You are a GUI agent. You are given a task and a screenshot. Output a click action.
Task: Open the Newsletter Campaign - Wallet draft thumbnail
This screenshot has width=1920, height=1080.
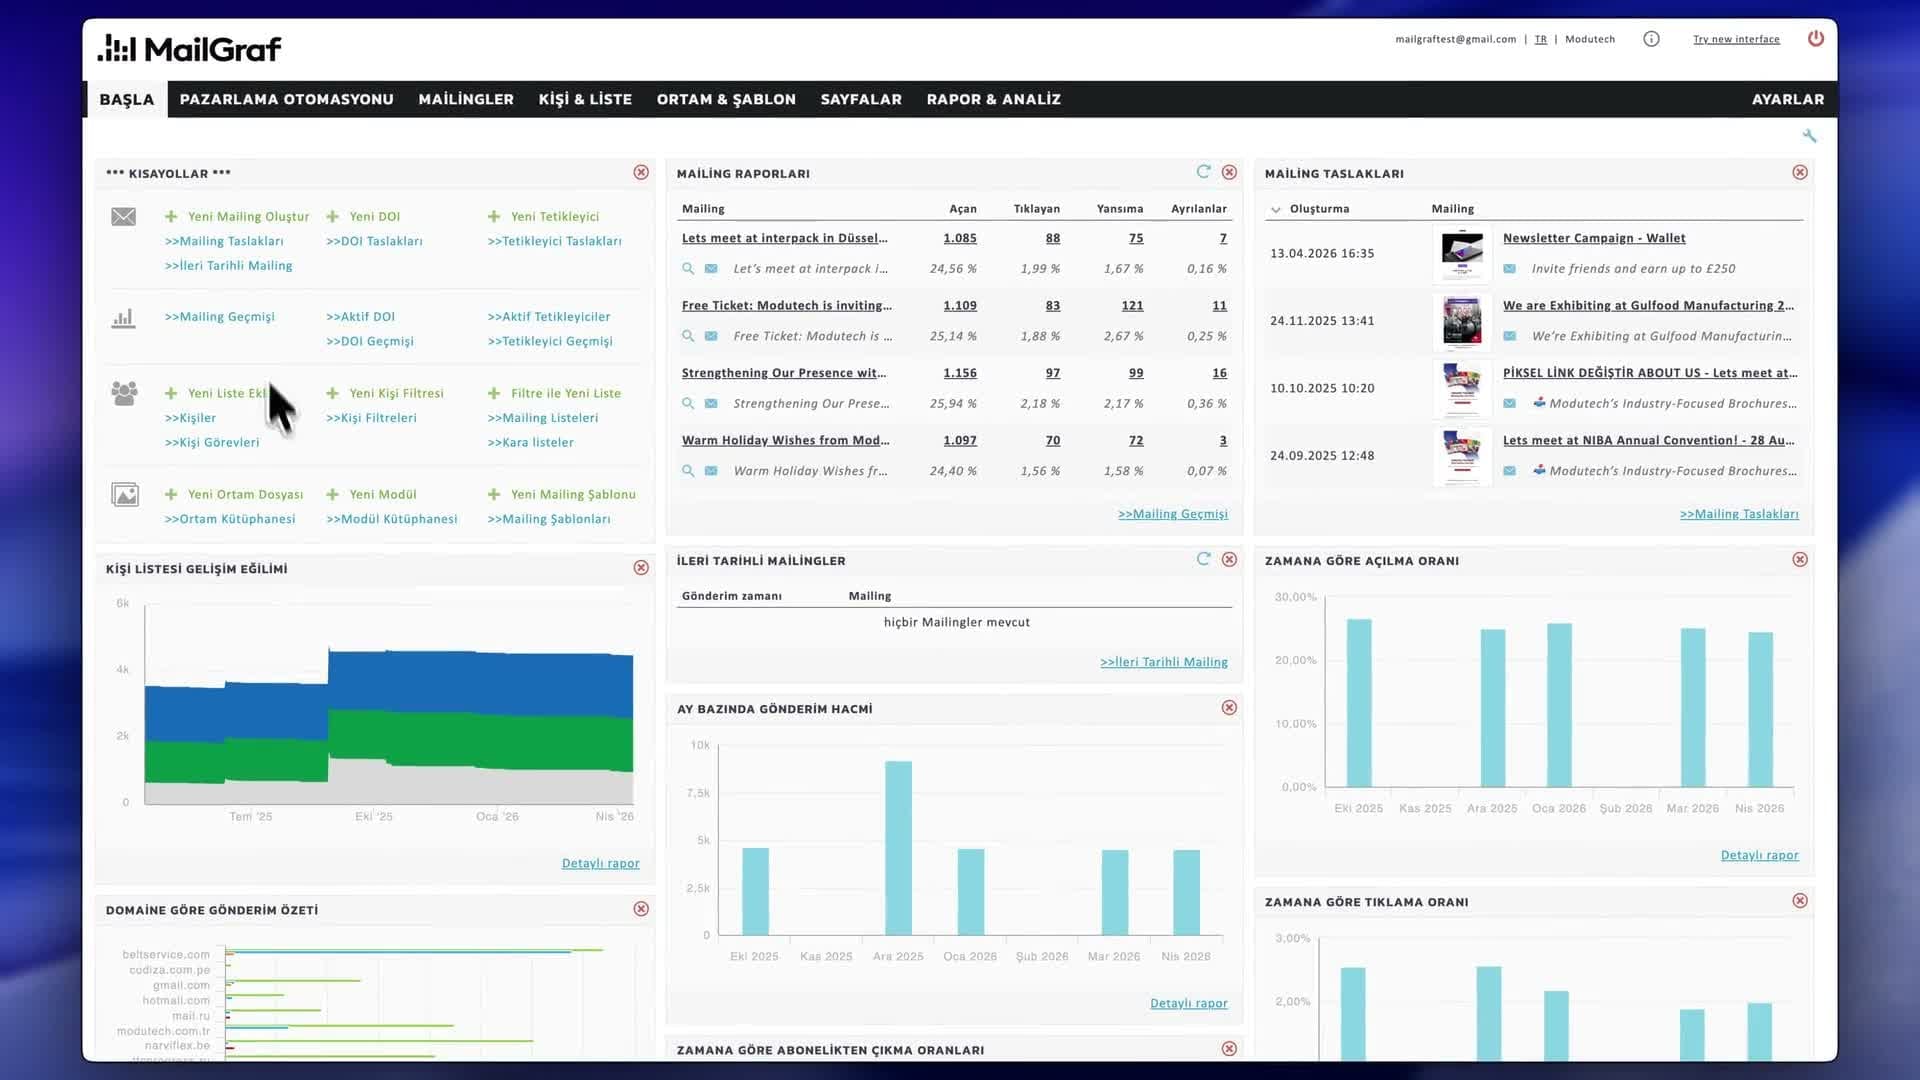(1462, 254)
